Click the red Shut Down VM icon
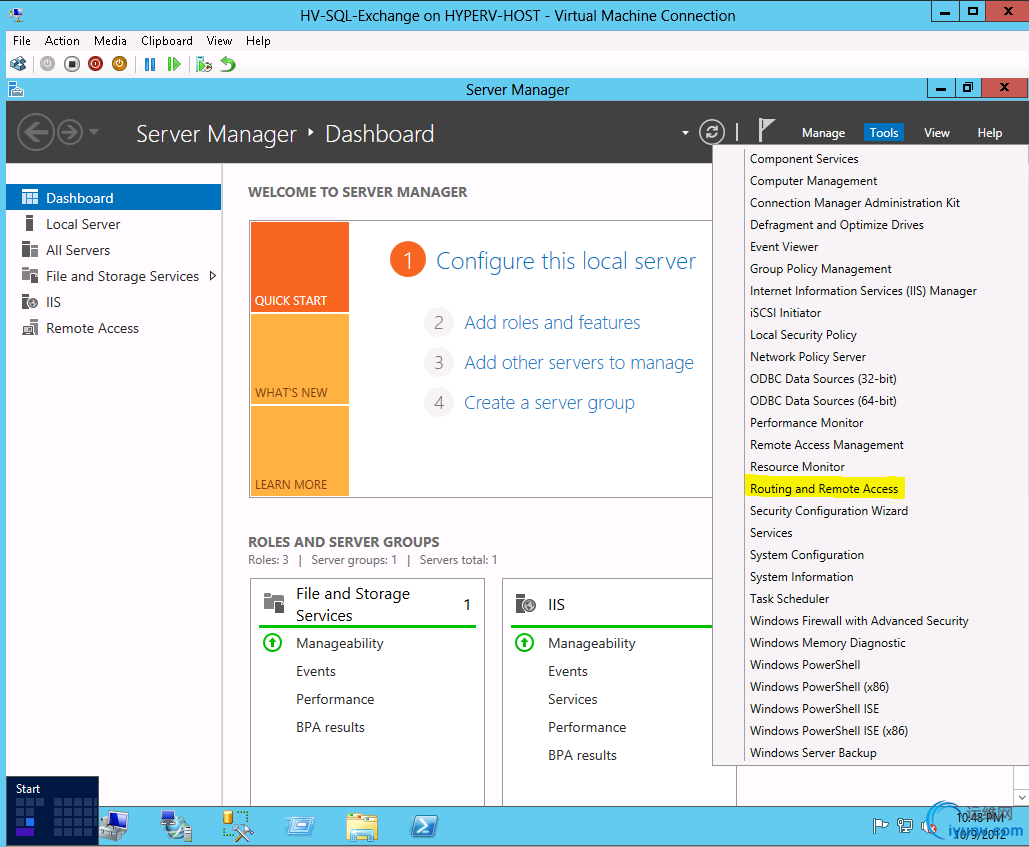1029x847 pixels. coord(96,64)
